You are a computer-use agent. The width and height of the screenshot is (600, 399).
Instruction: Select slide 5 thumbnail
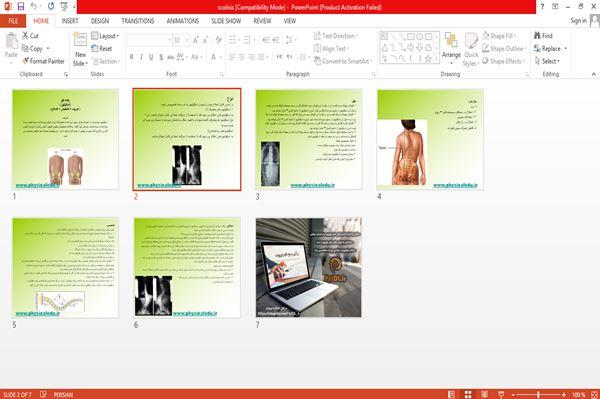tap(65, 268)
